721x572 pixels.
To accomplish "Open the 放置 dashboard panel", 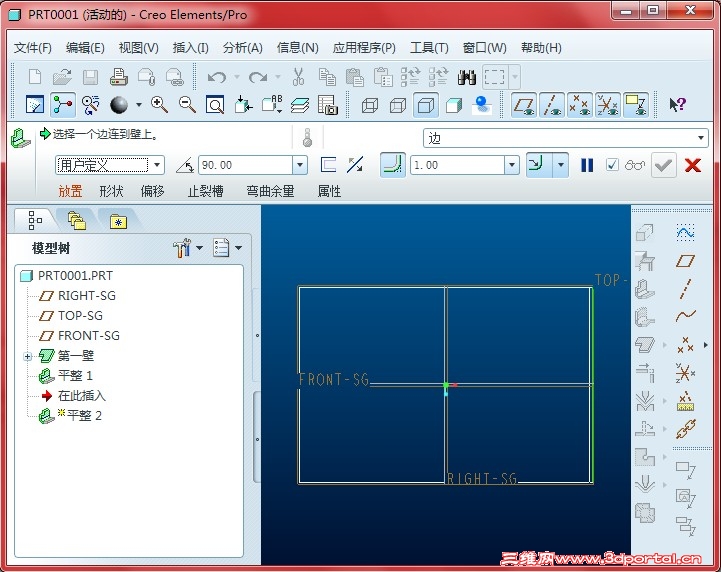I will coord(70,191).
